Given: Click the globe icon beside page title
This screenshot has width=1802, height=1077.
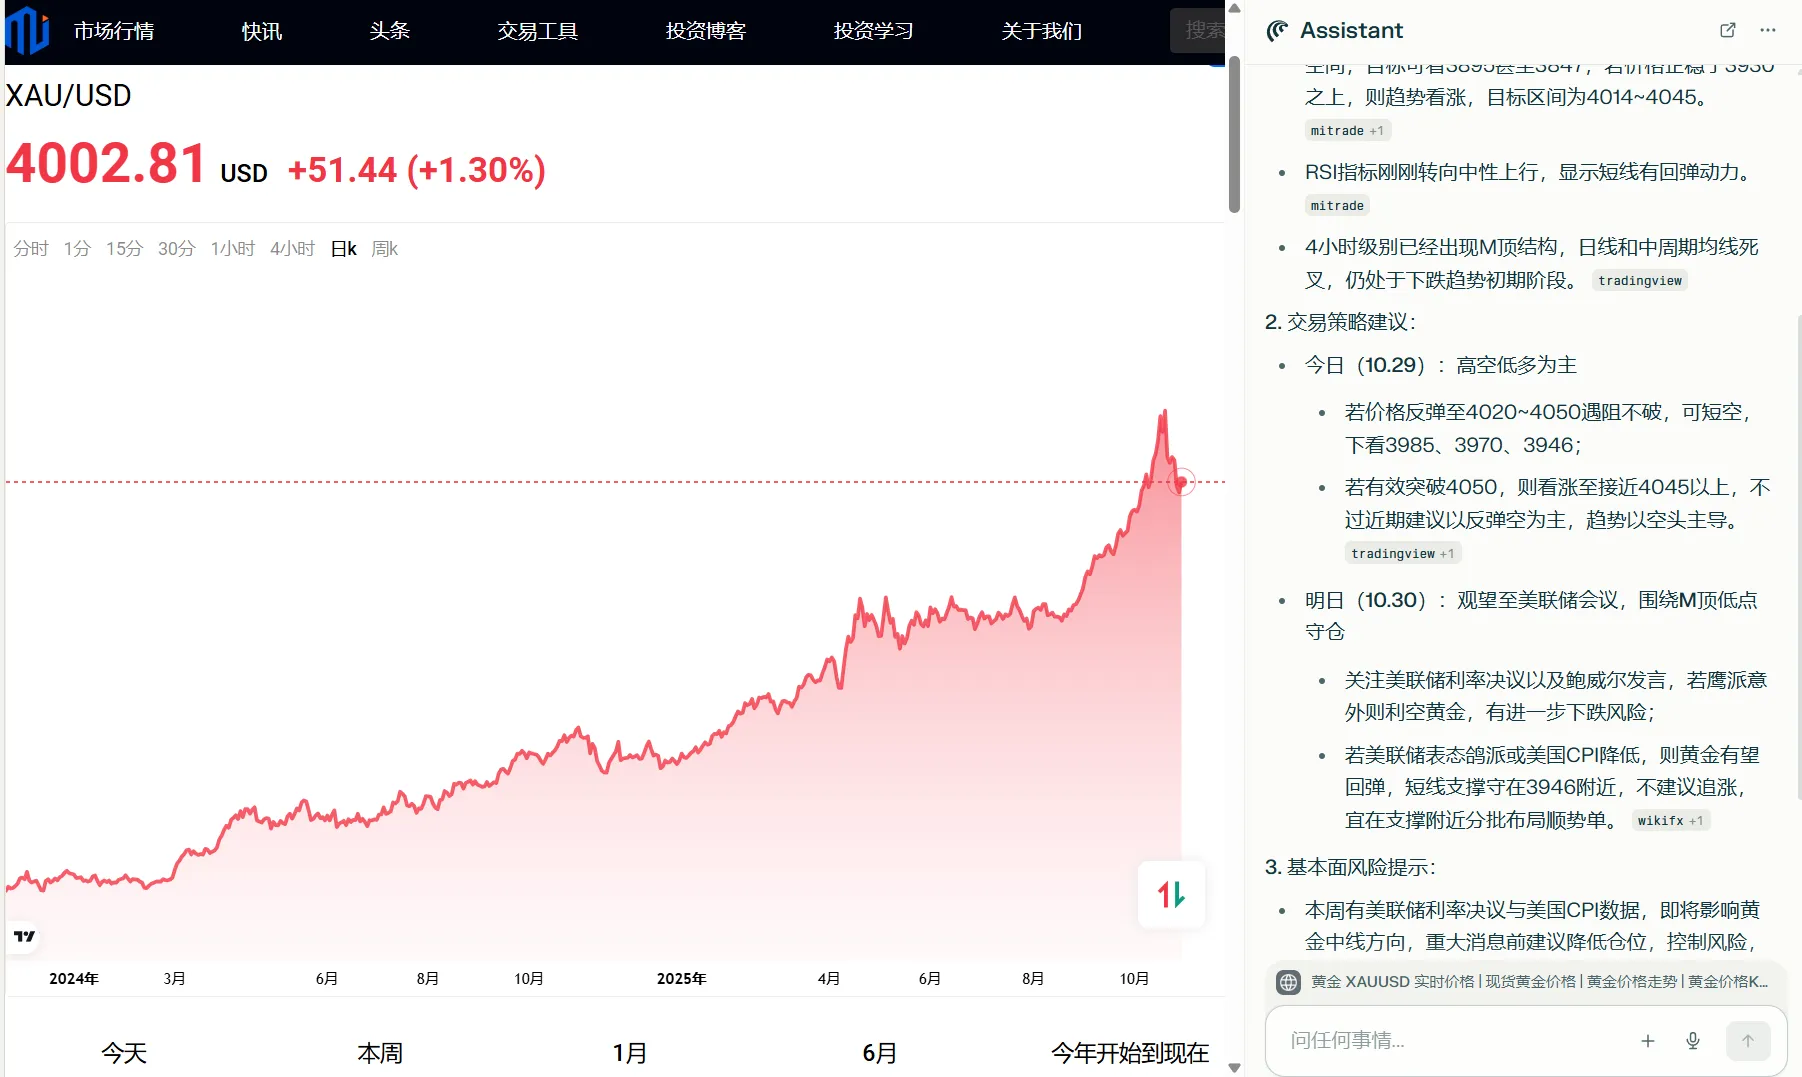Looking at the screenshot, I should [x=1289, y=982].
